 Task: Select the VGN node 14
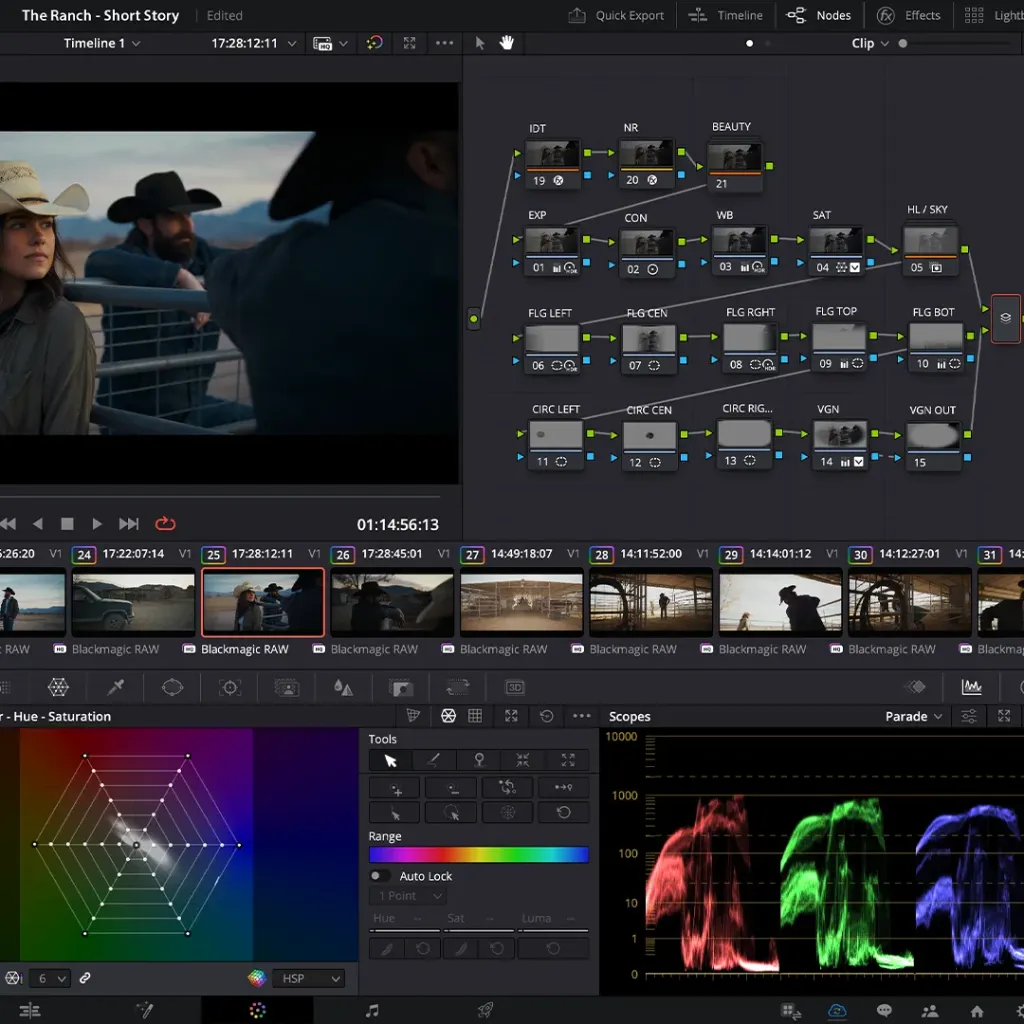tap(840, 445)
